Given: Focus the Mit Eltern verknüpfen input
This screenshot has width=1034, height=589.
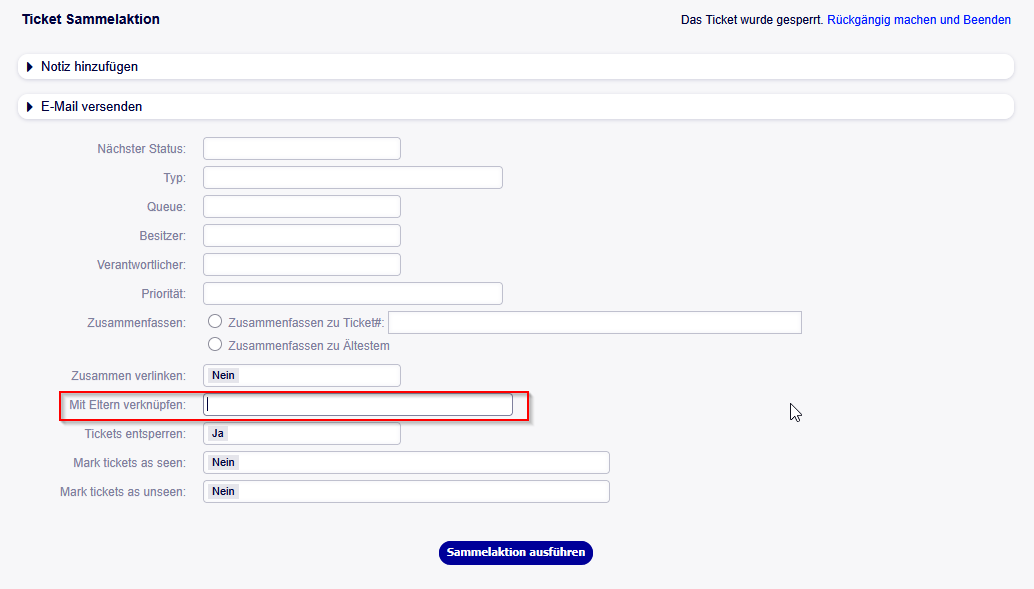Looking at the screenshot, I should (x=358, y=405).
